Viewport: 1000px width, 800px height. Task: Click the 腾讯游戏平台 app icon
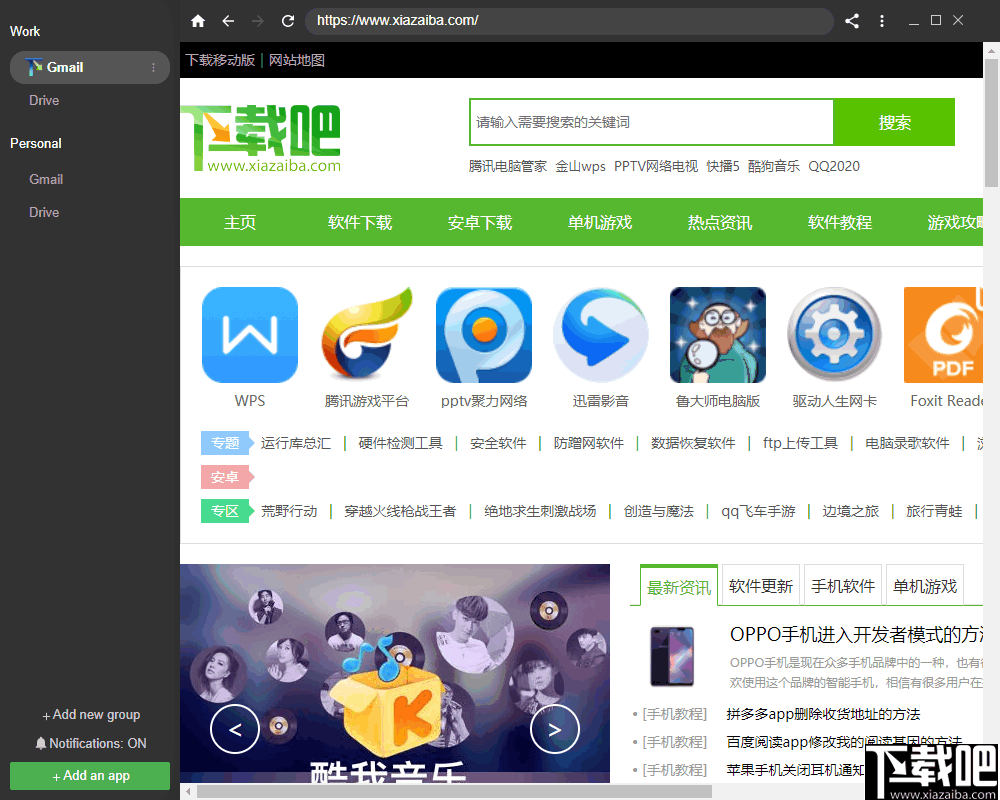pyautogui.click(x=367, y=335)
